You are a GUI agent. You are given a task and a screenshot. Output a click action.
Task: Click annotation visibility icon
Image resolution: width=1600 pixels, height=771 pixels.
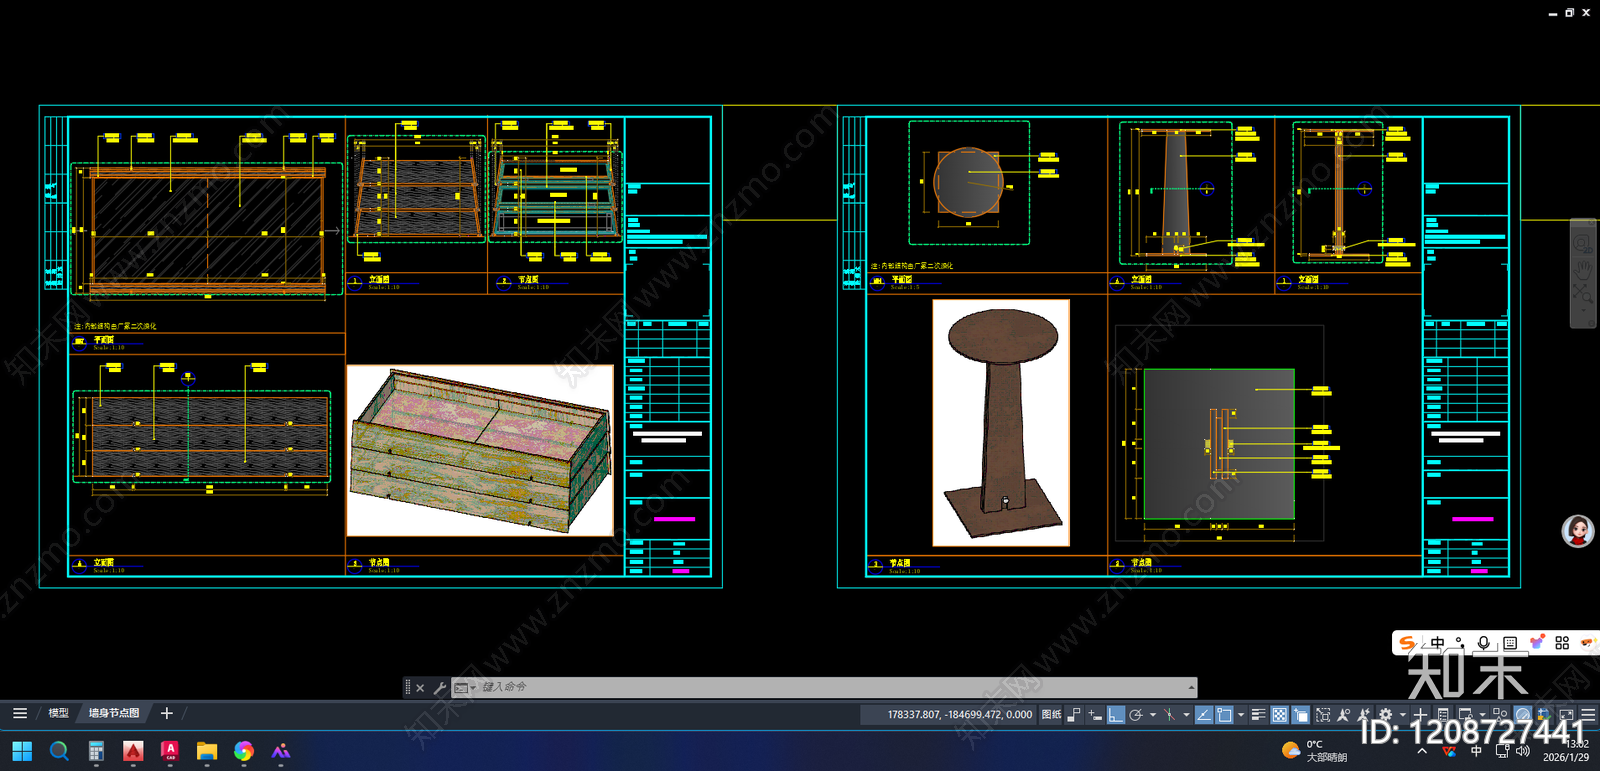(x=1343, y=714)
